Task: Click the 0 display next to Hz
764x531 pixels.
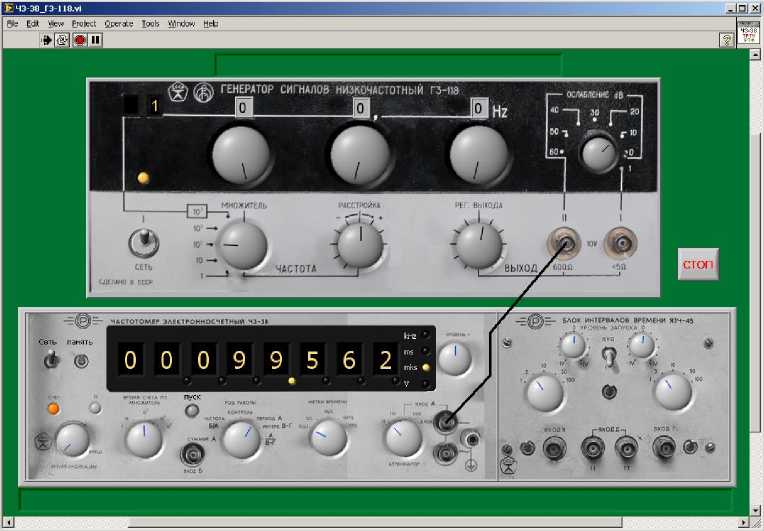Action: 478,108
